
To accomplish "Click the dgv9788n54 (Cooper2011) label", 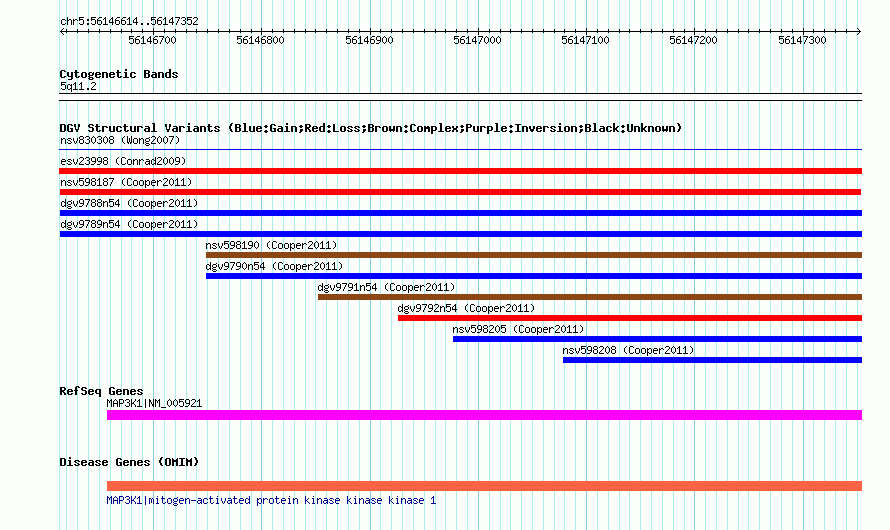I will (x=129, y=203).
